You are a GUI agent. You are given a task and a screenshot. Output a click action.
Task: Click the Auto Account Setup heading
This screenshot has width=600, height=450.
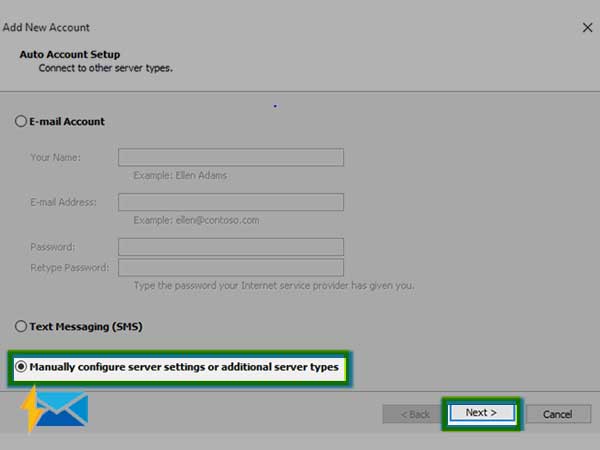click(70, 54)
